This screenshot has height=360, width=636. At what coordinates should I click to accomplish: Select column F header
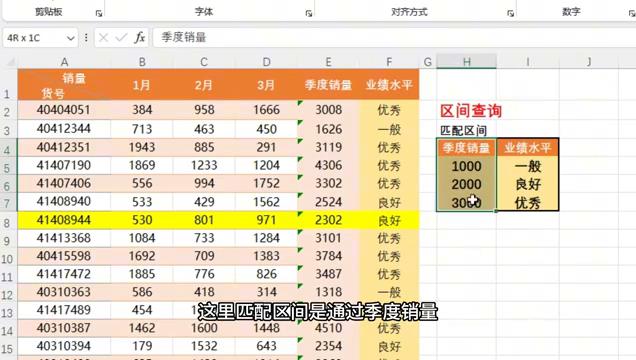point(389,62)
